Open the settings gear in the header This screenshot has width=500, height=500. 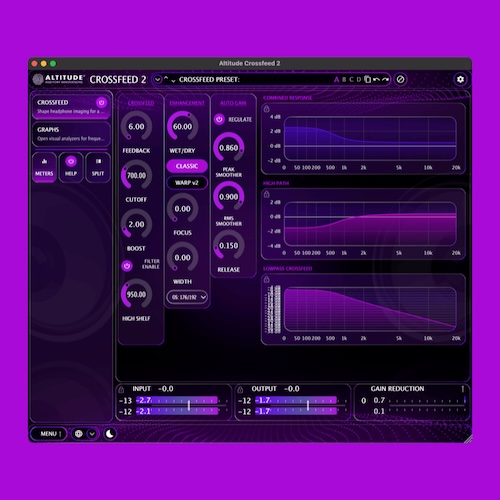click(x=460, y=79)
